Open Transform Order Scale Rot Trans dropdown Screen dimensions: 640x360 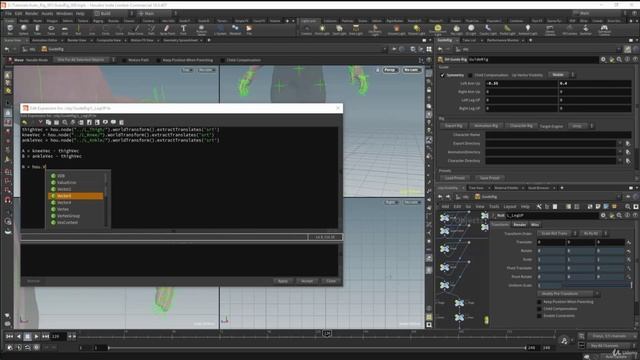(x=557, y=233)
